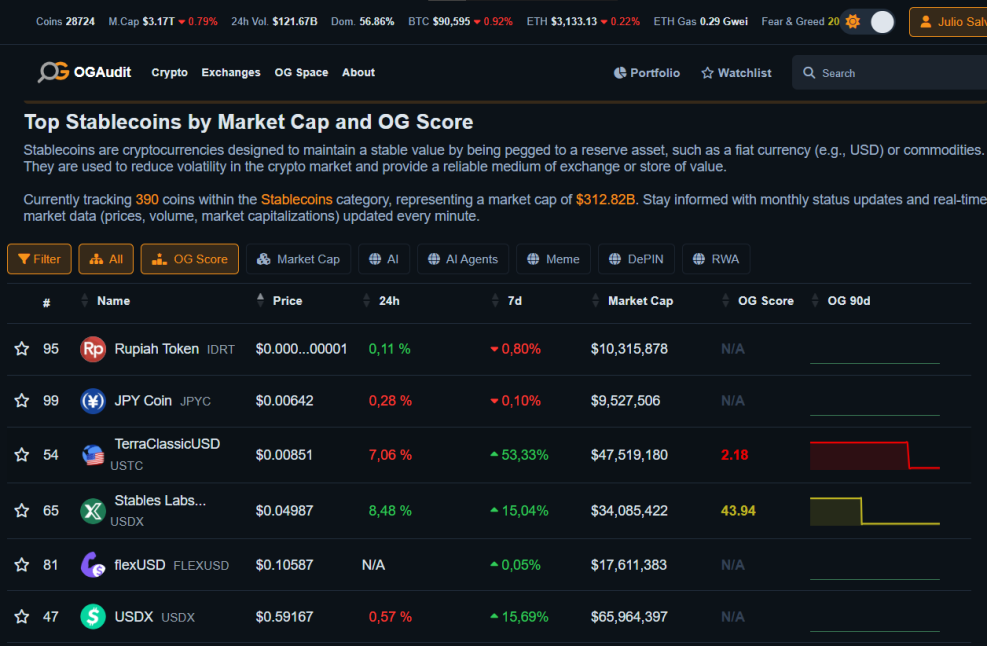987x646 pixels.
Task: Star USDX rank 47 for watchlist
Action: [x=22, y=616]
